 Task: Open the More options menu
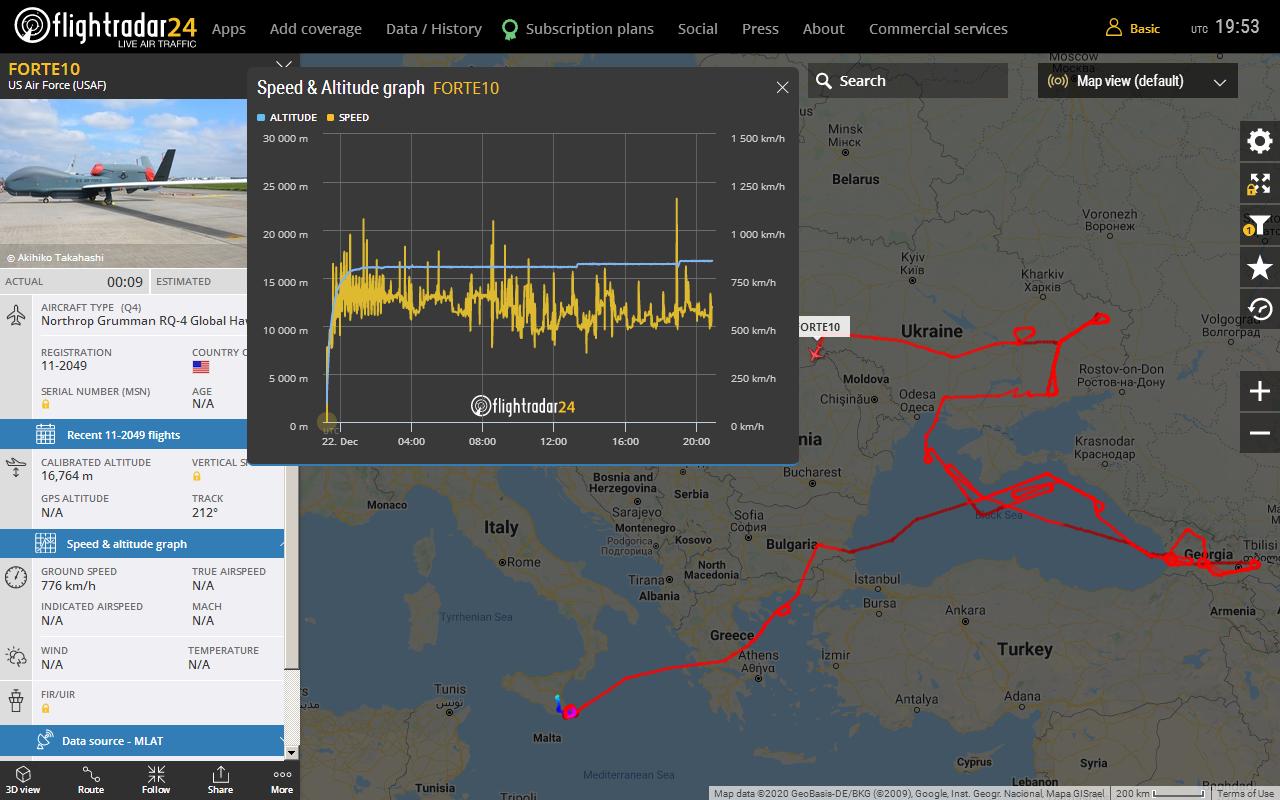click(282, 780)
